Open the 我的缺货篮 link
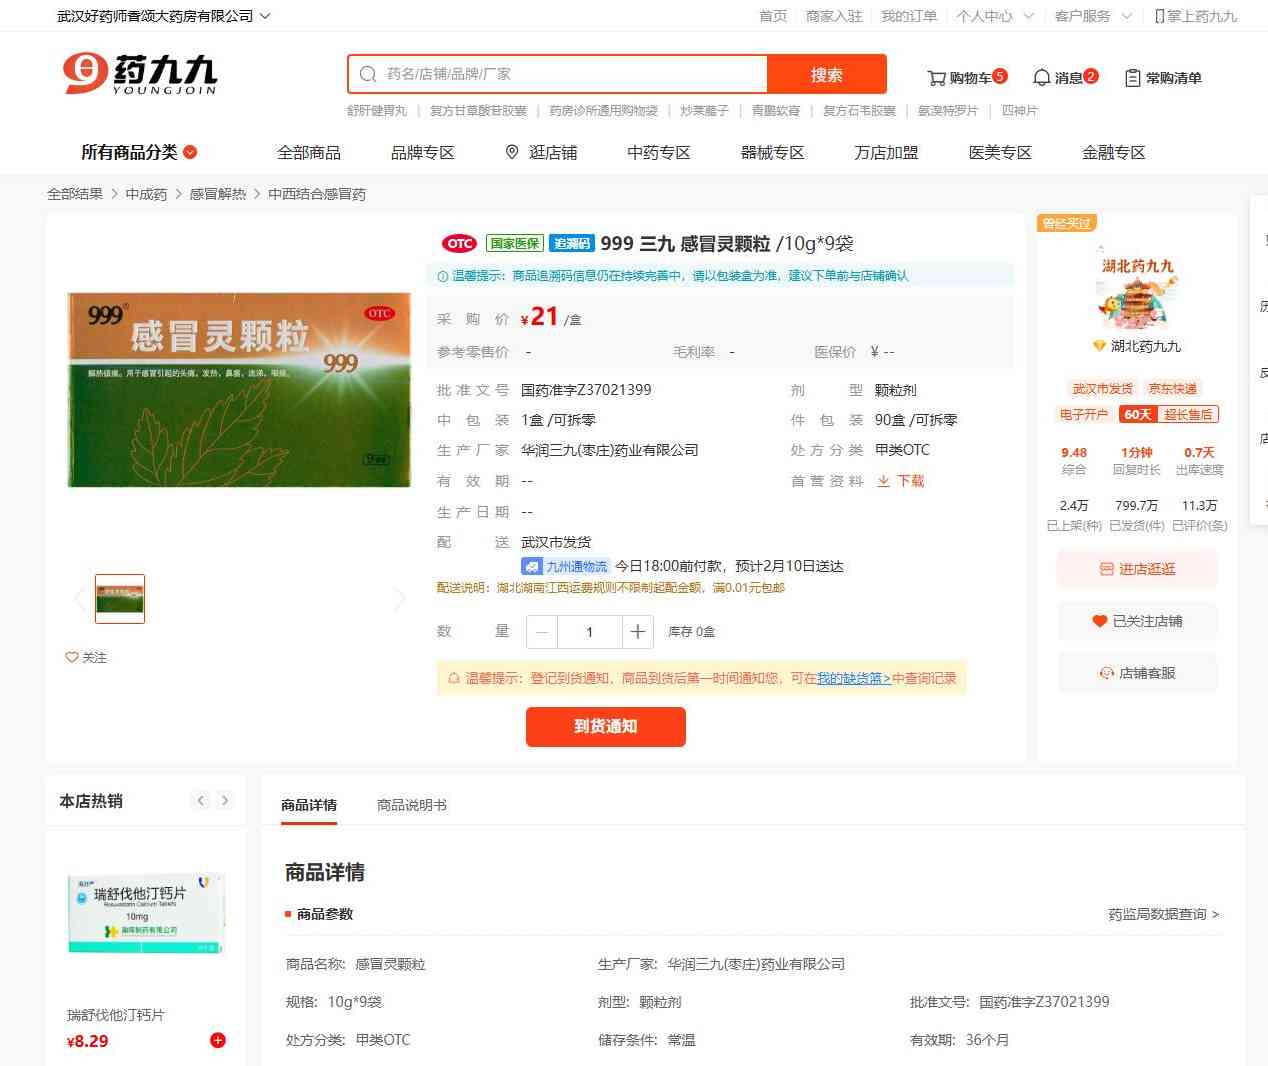 click(853, 678)
